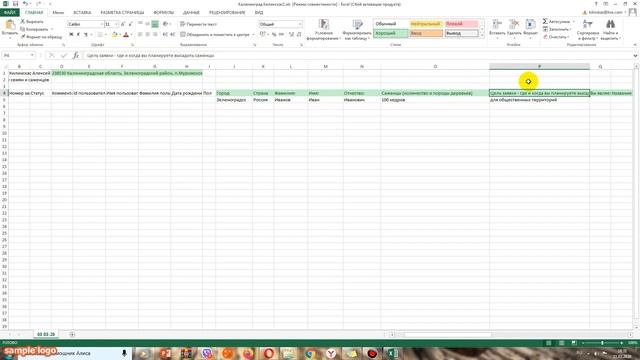Click the Delete cells (Удалить) icon

tap(514, 24)
